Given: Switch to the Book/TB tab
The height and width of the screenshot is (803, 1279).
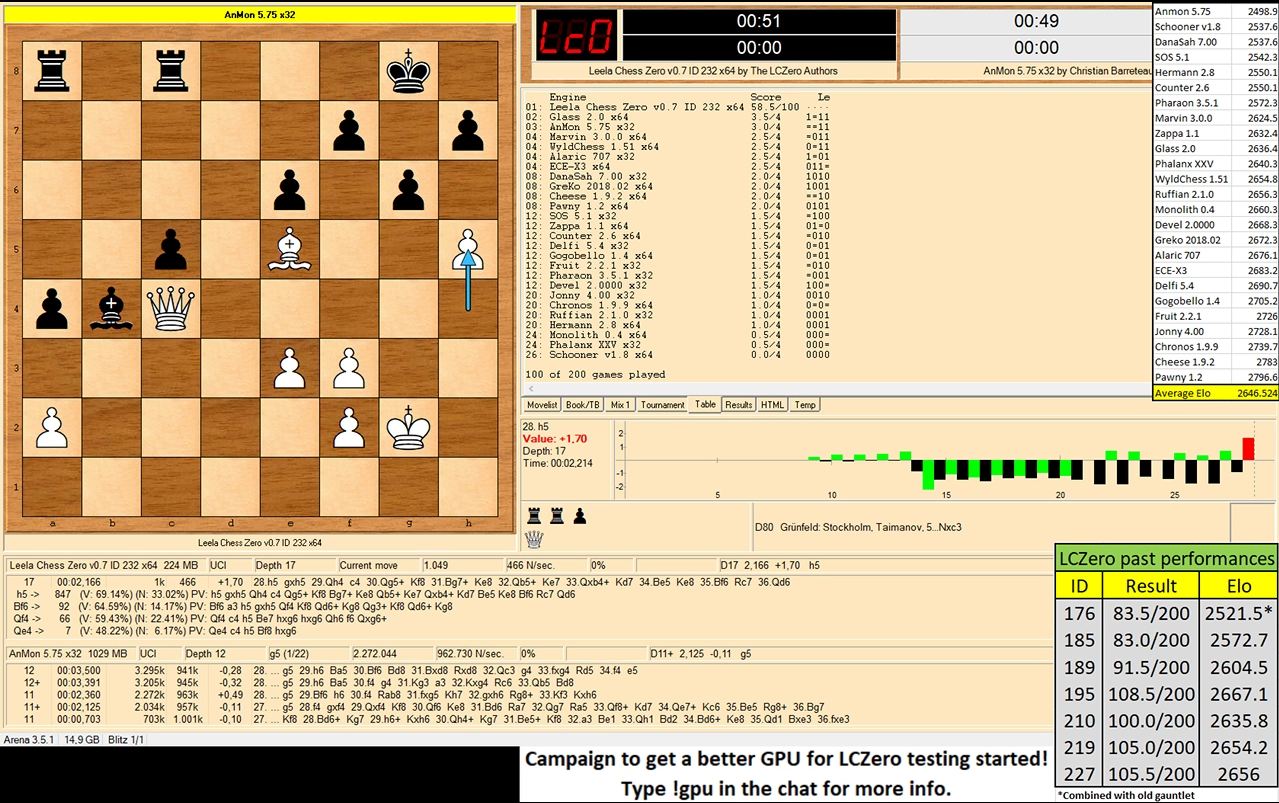Looking at the screenshot, I should [582, 405].
